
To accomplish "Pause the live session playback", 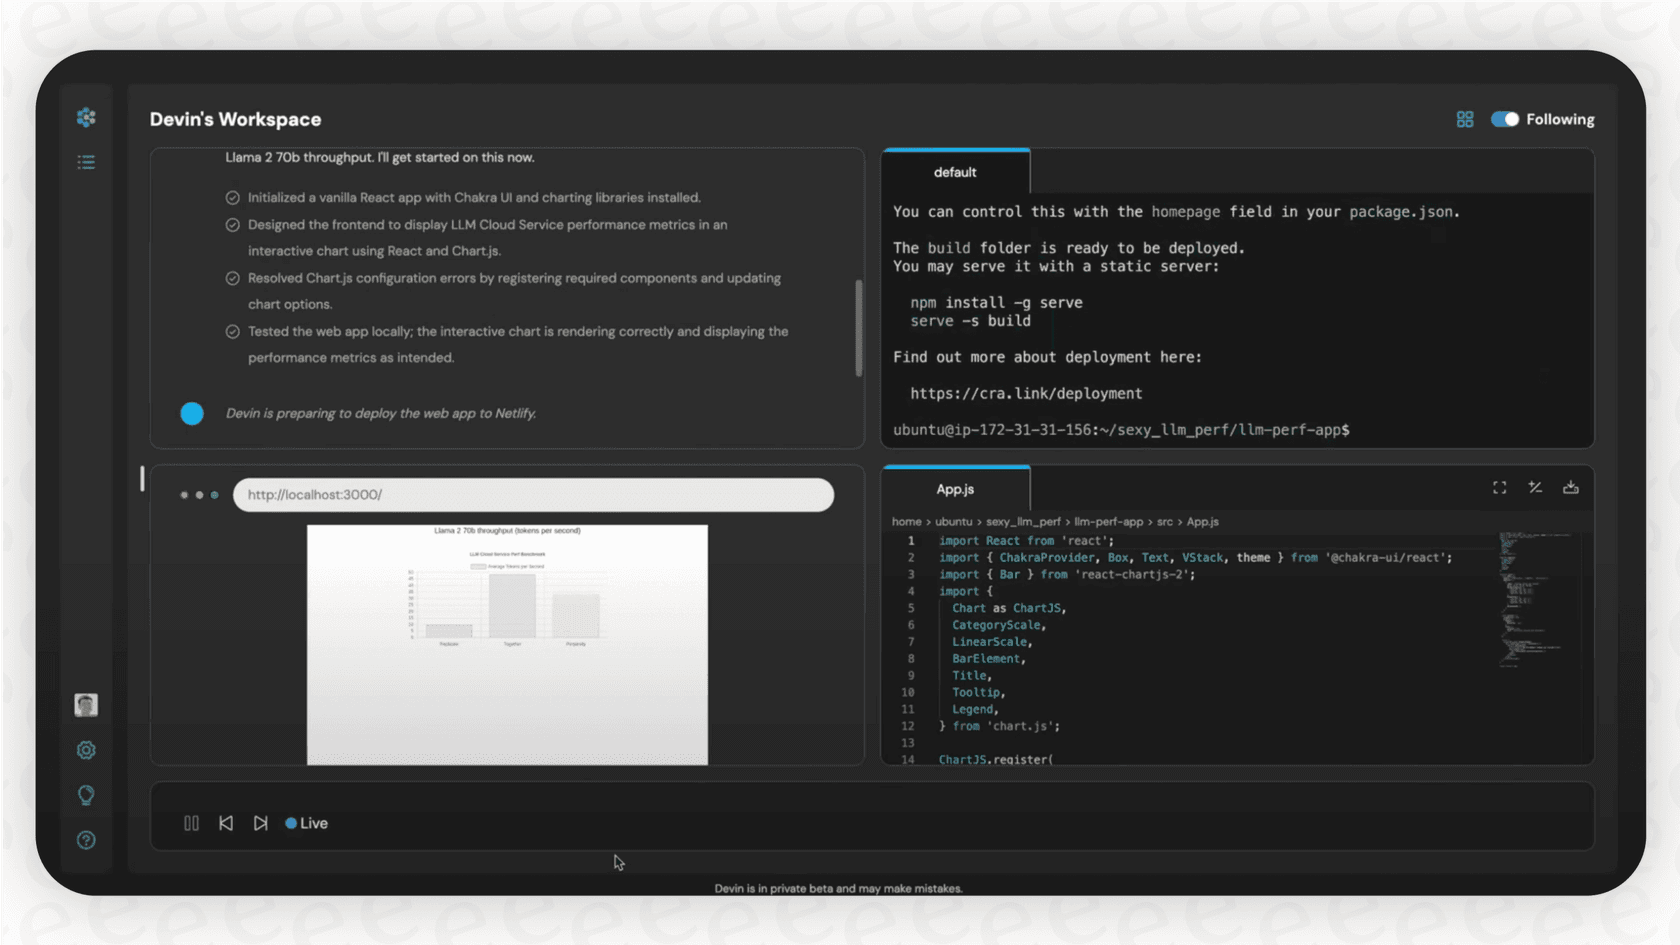I will pos(191,822).
